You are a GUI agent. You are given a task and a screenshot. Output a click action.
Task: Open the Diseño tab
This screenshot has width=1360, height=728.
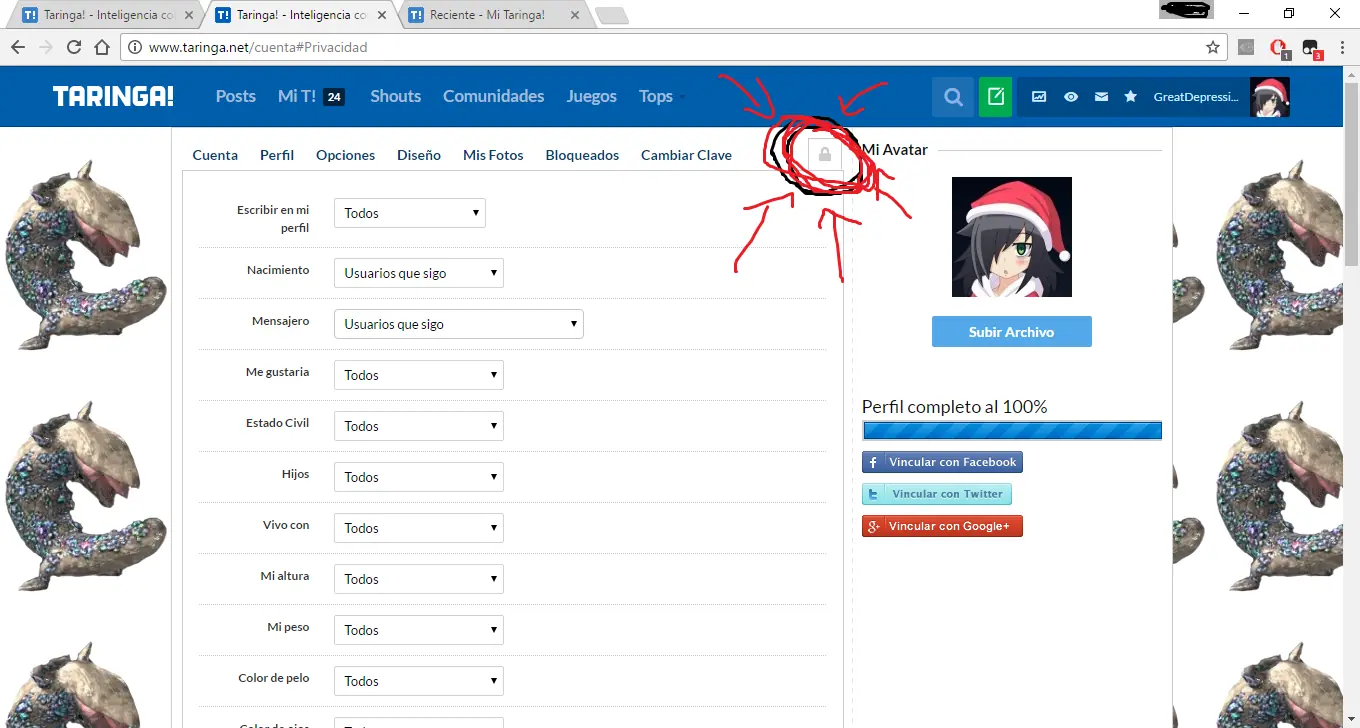(419, 155)
